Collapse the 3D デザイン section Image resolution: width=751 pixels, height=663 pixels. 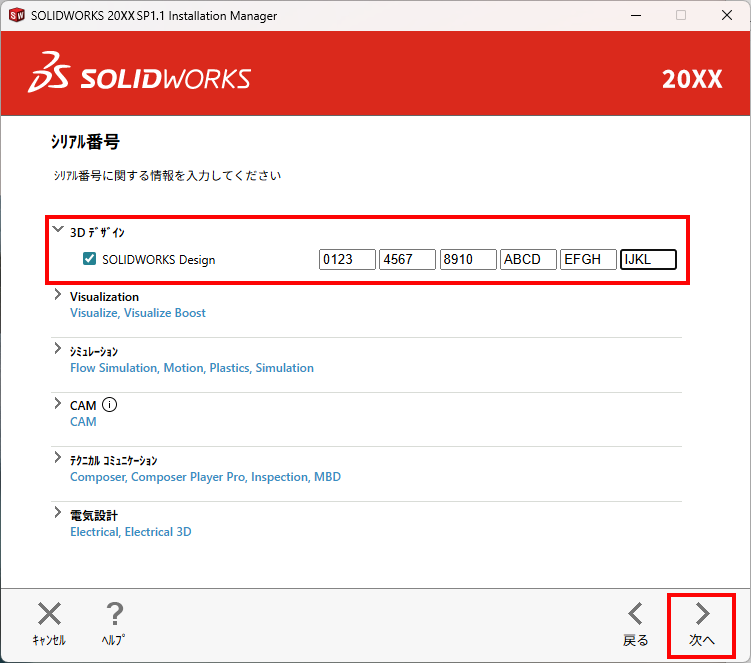coord(58,229)
